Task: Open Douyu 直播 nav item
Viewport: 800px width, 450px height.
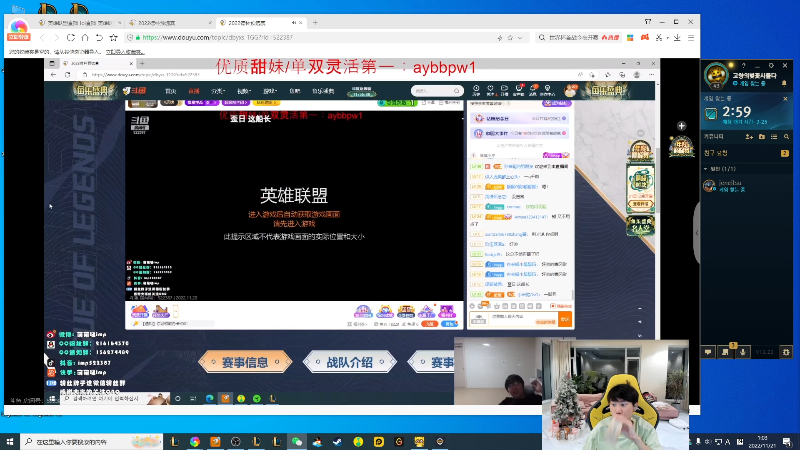Action: click(194, 91)
